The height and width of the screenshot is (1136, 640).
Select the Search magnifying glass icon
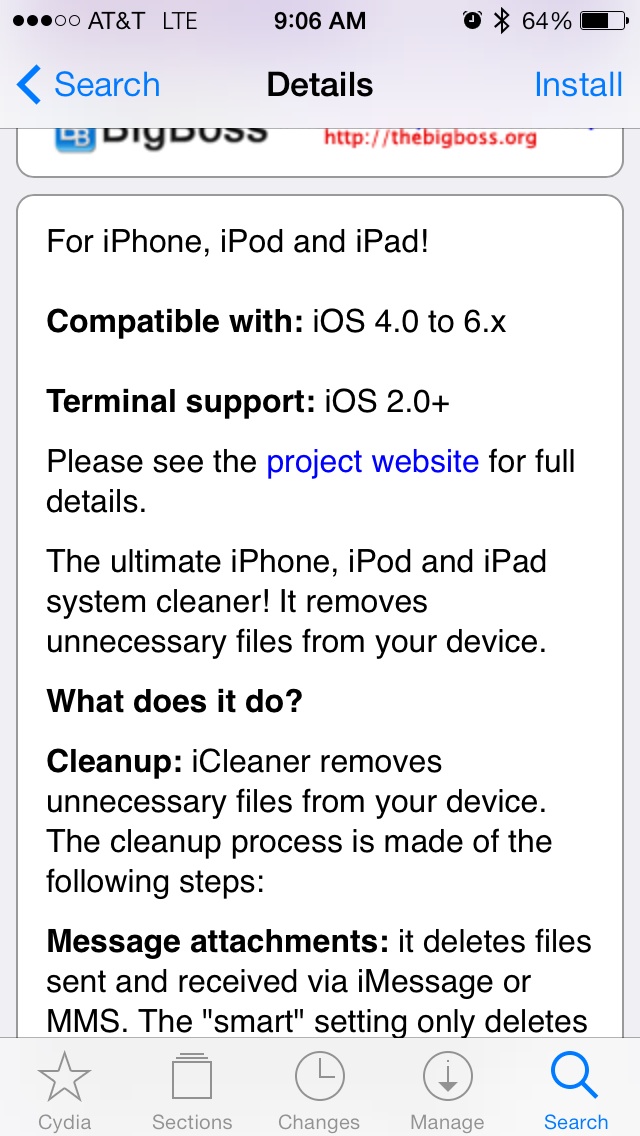[575, 1076]
